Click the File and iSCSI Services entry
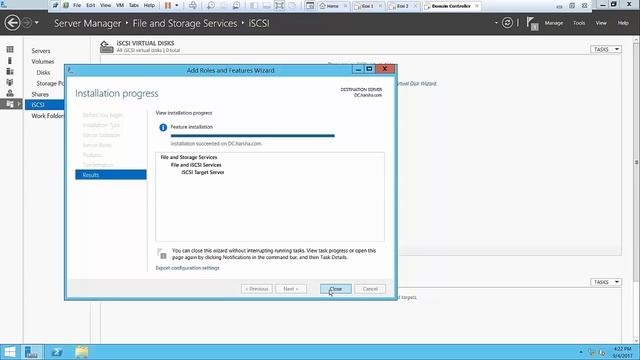 196,165
